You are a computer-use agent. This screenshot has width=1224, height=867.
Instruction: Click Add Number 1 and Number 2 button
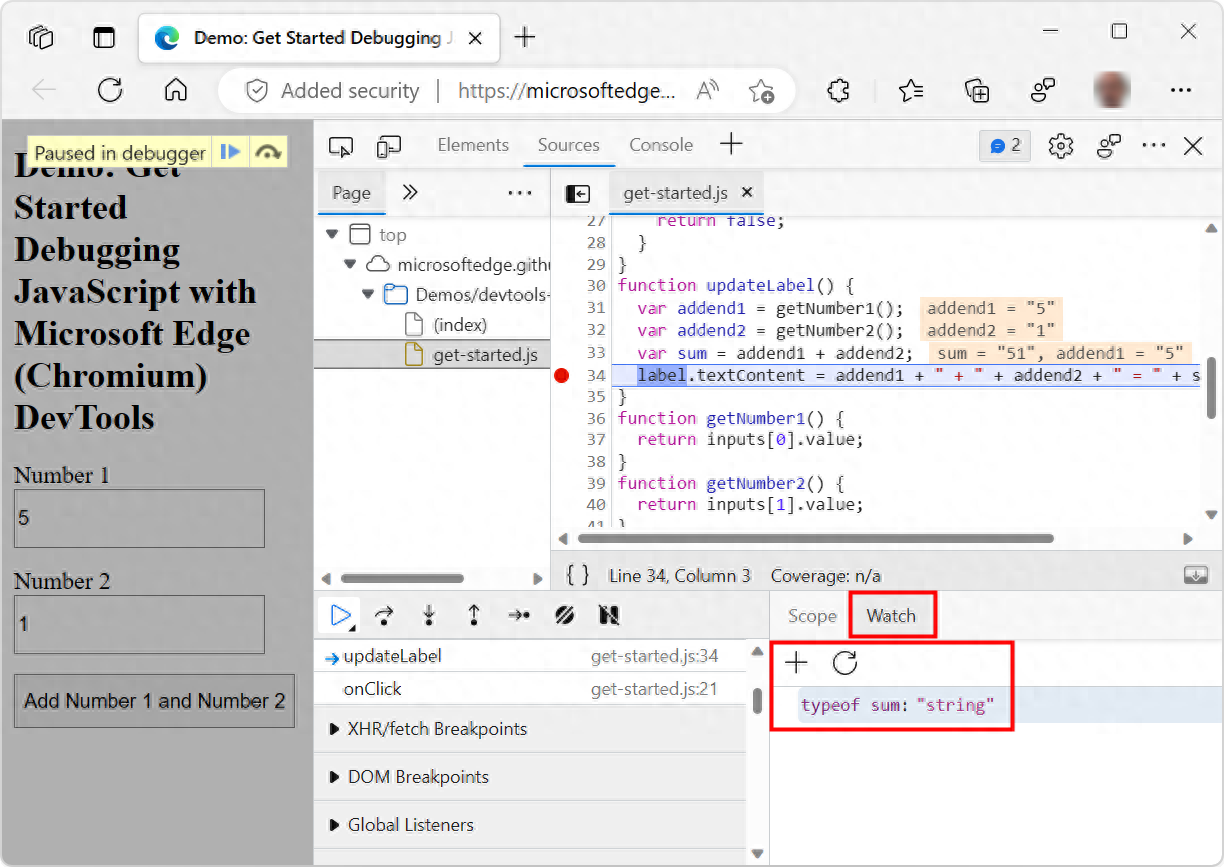154,701
